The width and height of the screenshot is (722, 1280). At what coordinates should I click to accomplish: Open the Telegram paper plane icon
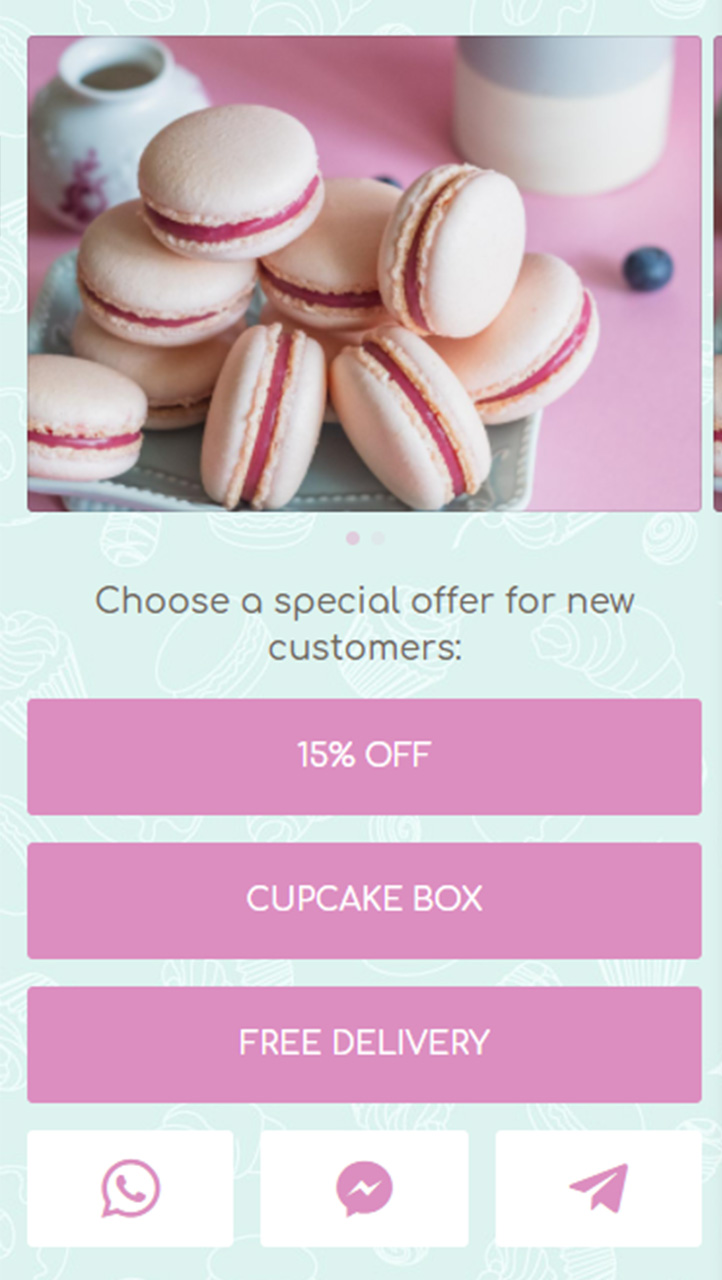point(599,1188)
